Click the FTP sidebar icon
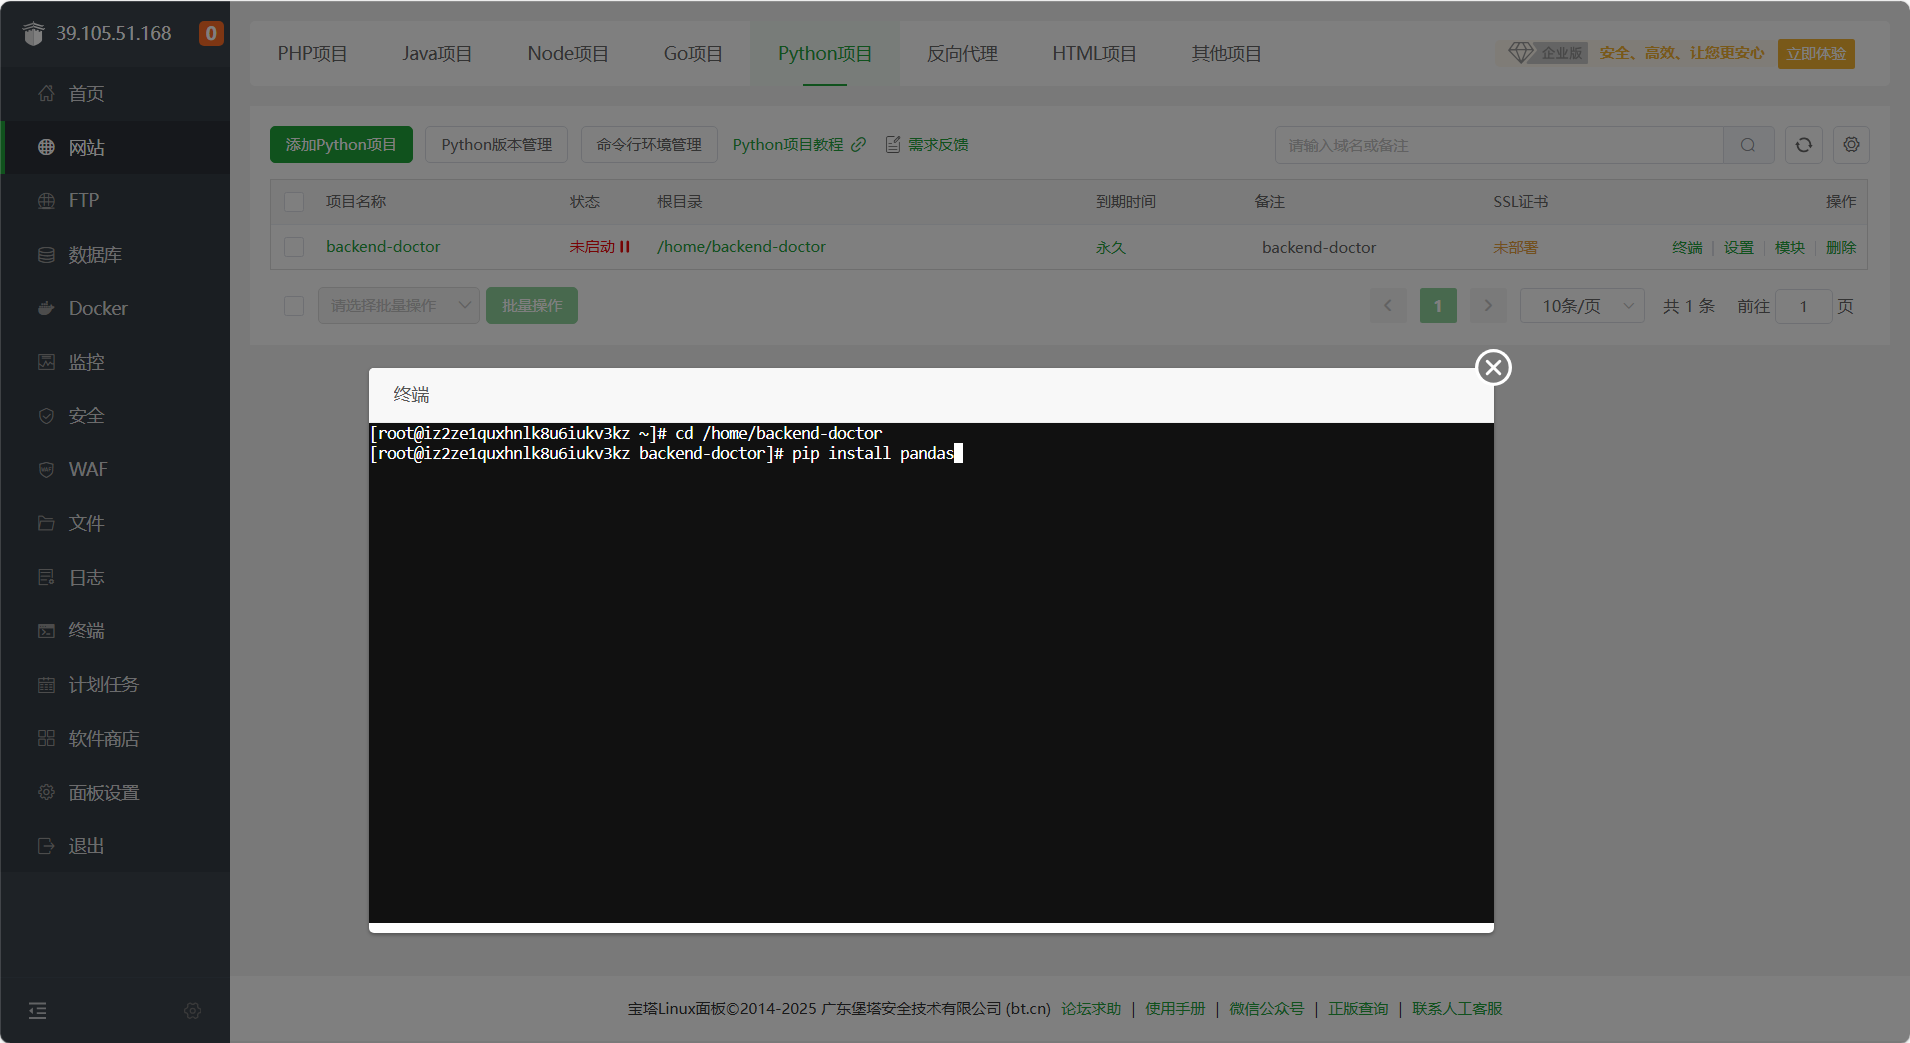The height and width of the screenshot is (1043, 1910). point(46,201)
